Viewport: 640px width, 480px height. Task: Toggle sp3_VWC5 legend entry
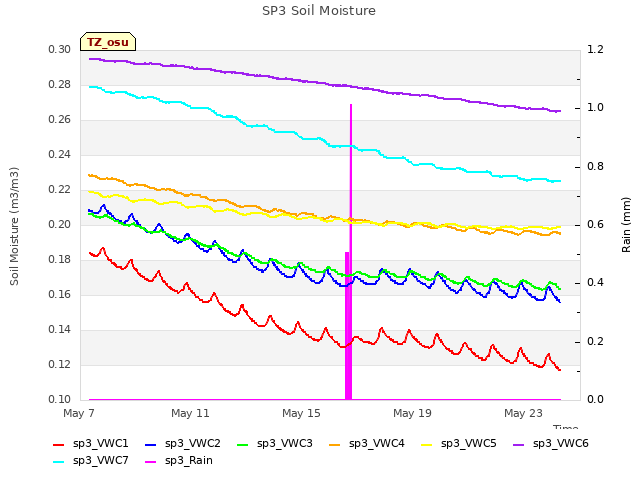pos(459,443)
